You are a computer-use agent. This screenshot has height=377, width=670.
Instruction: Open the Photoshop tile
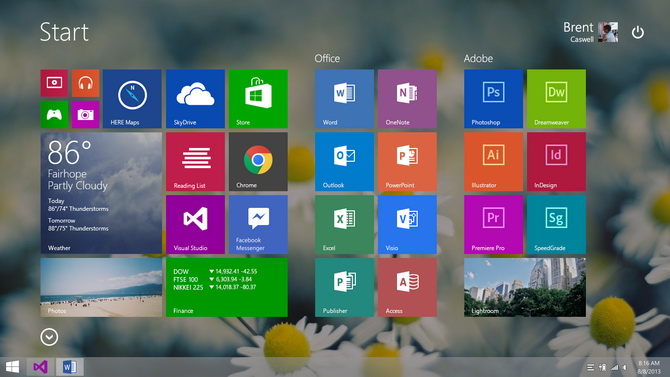tap(493, 99)
